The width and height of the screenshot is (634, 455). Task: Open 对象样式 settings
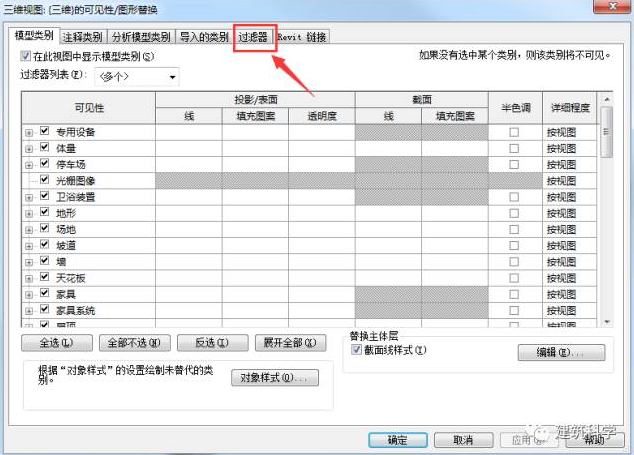tap(275, 378)
